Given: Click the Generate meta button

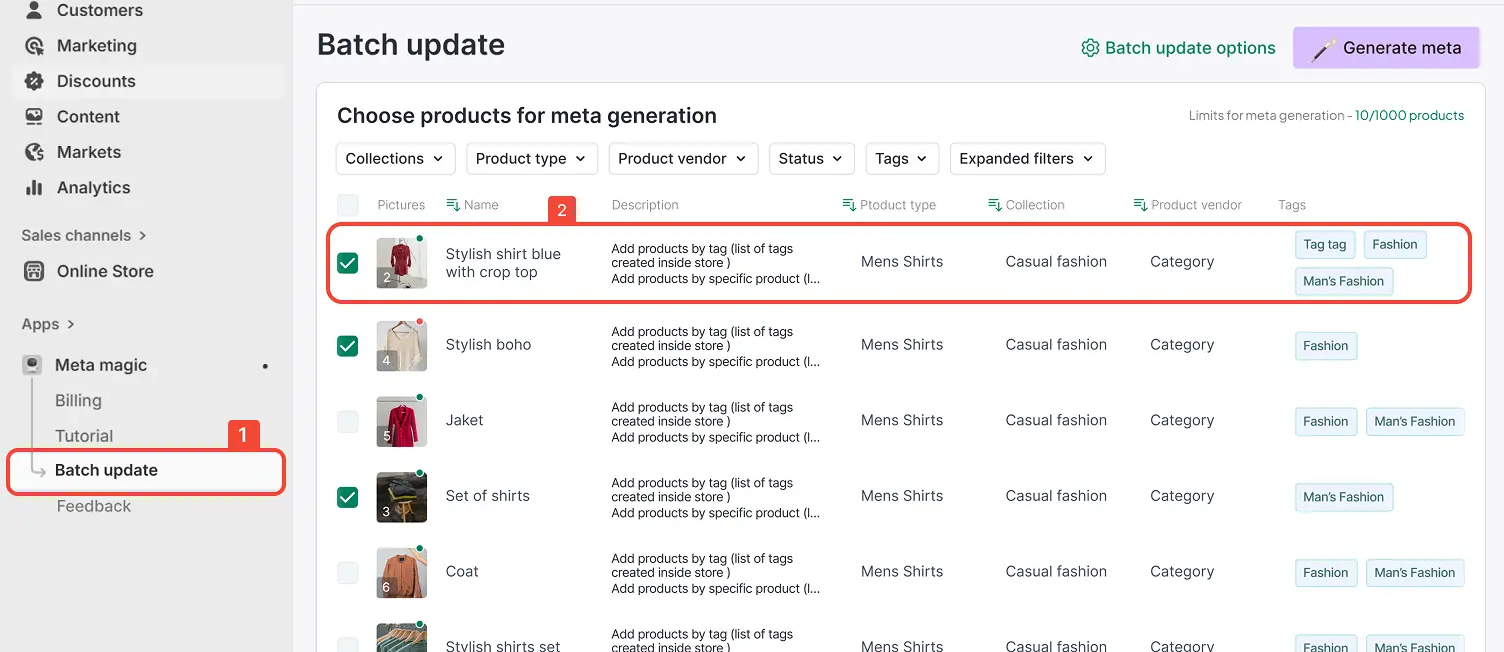Looking at the screenshot, I should (x=1386, y=47).
